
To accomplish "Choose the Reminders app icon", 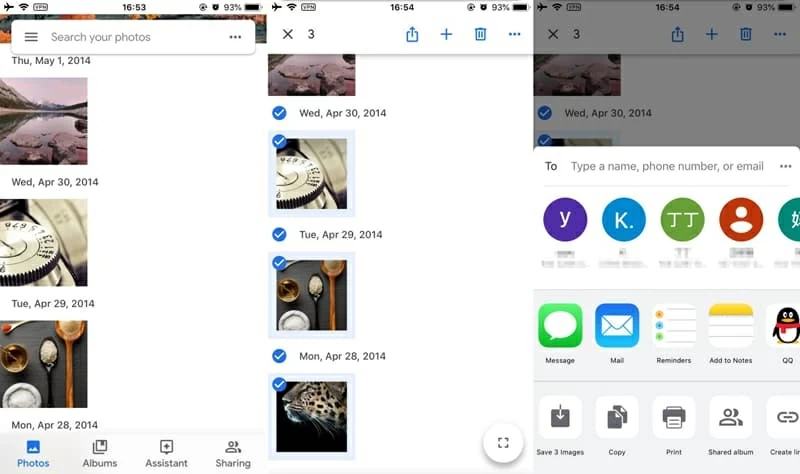I will click(x=674, y=326).
